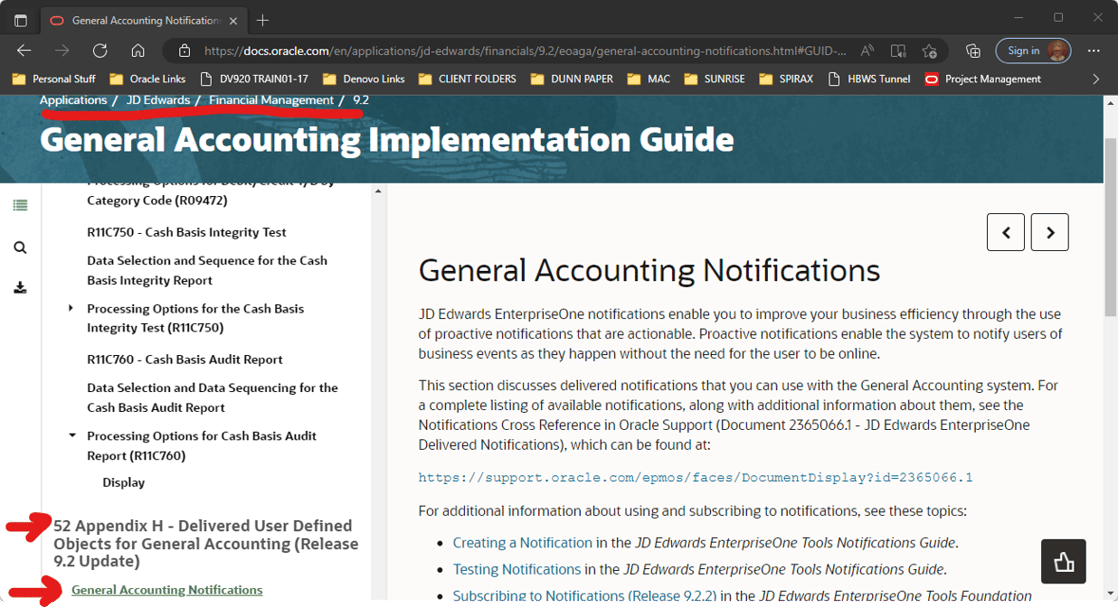Add this page to favorites star icon

click(929, 51)
